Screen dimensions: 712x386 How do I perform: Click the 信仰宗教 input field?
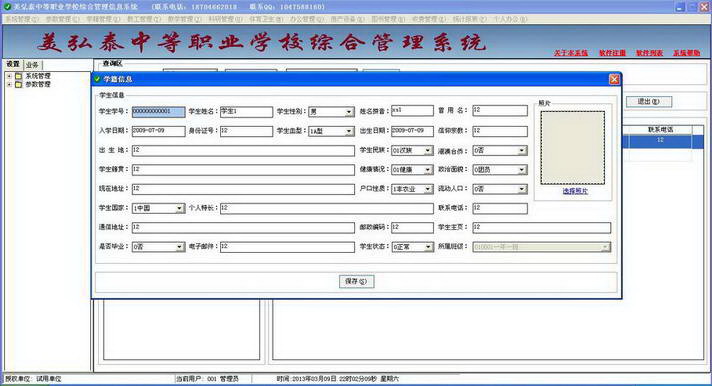[500, 131]
